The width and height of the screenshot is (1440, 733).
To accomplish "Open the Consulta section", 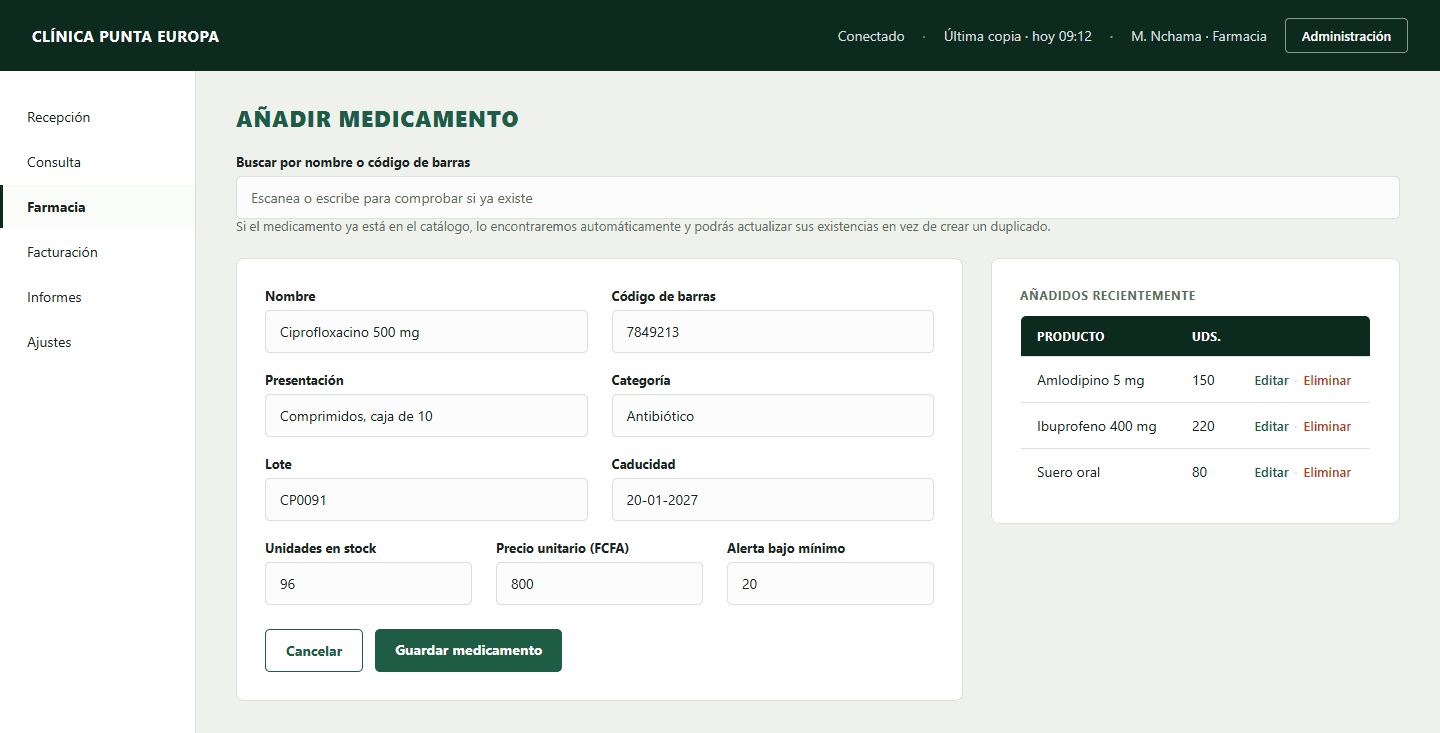I will pos(98,162).
